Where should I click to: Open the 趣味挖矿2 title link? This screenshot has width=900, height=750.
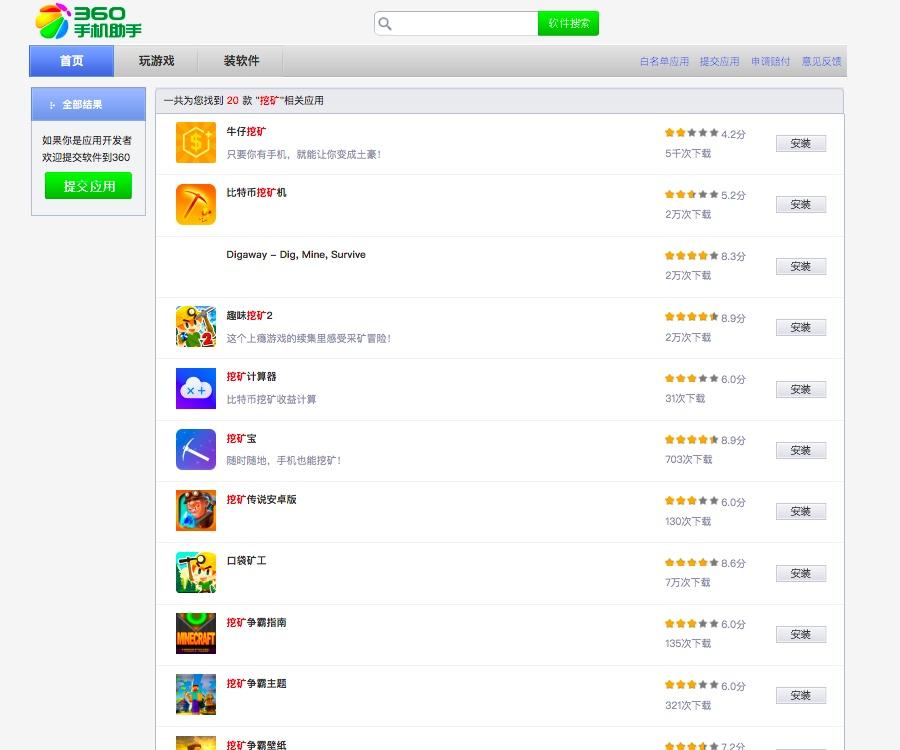click(x=249, y=315)
